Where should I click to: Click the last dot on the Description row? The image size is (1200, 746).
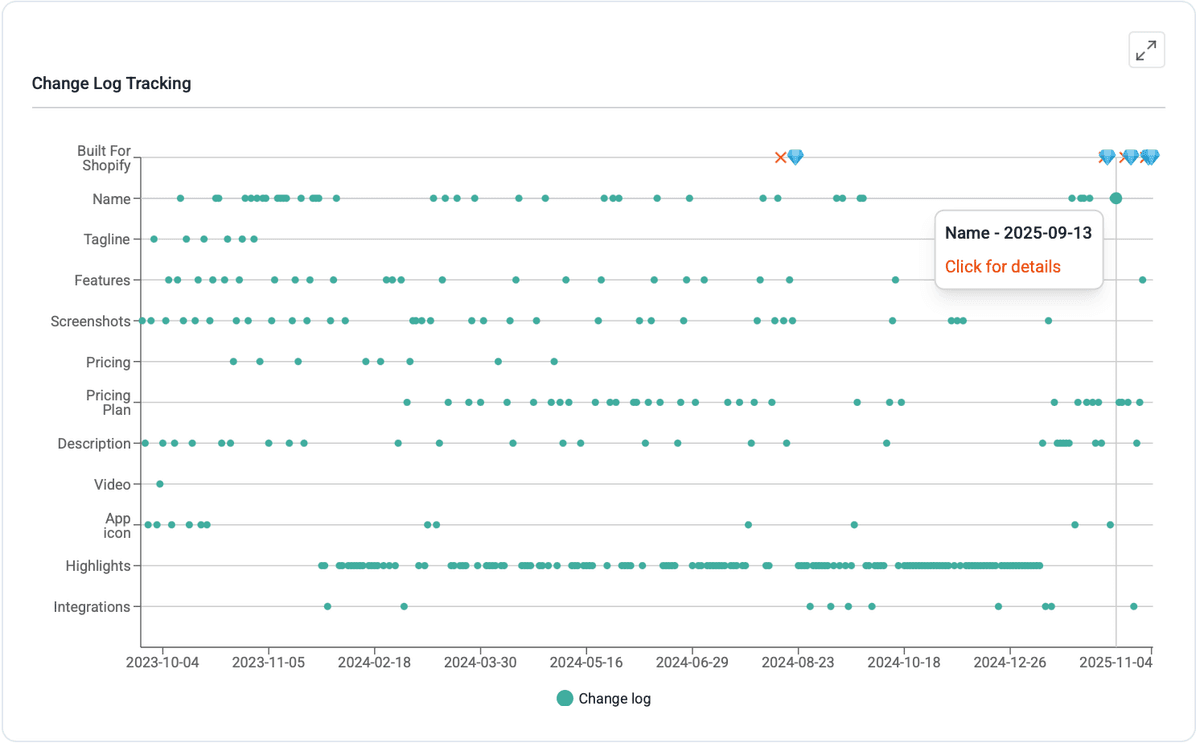(1137, 443)
